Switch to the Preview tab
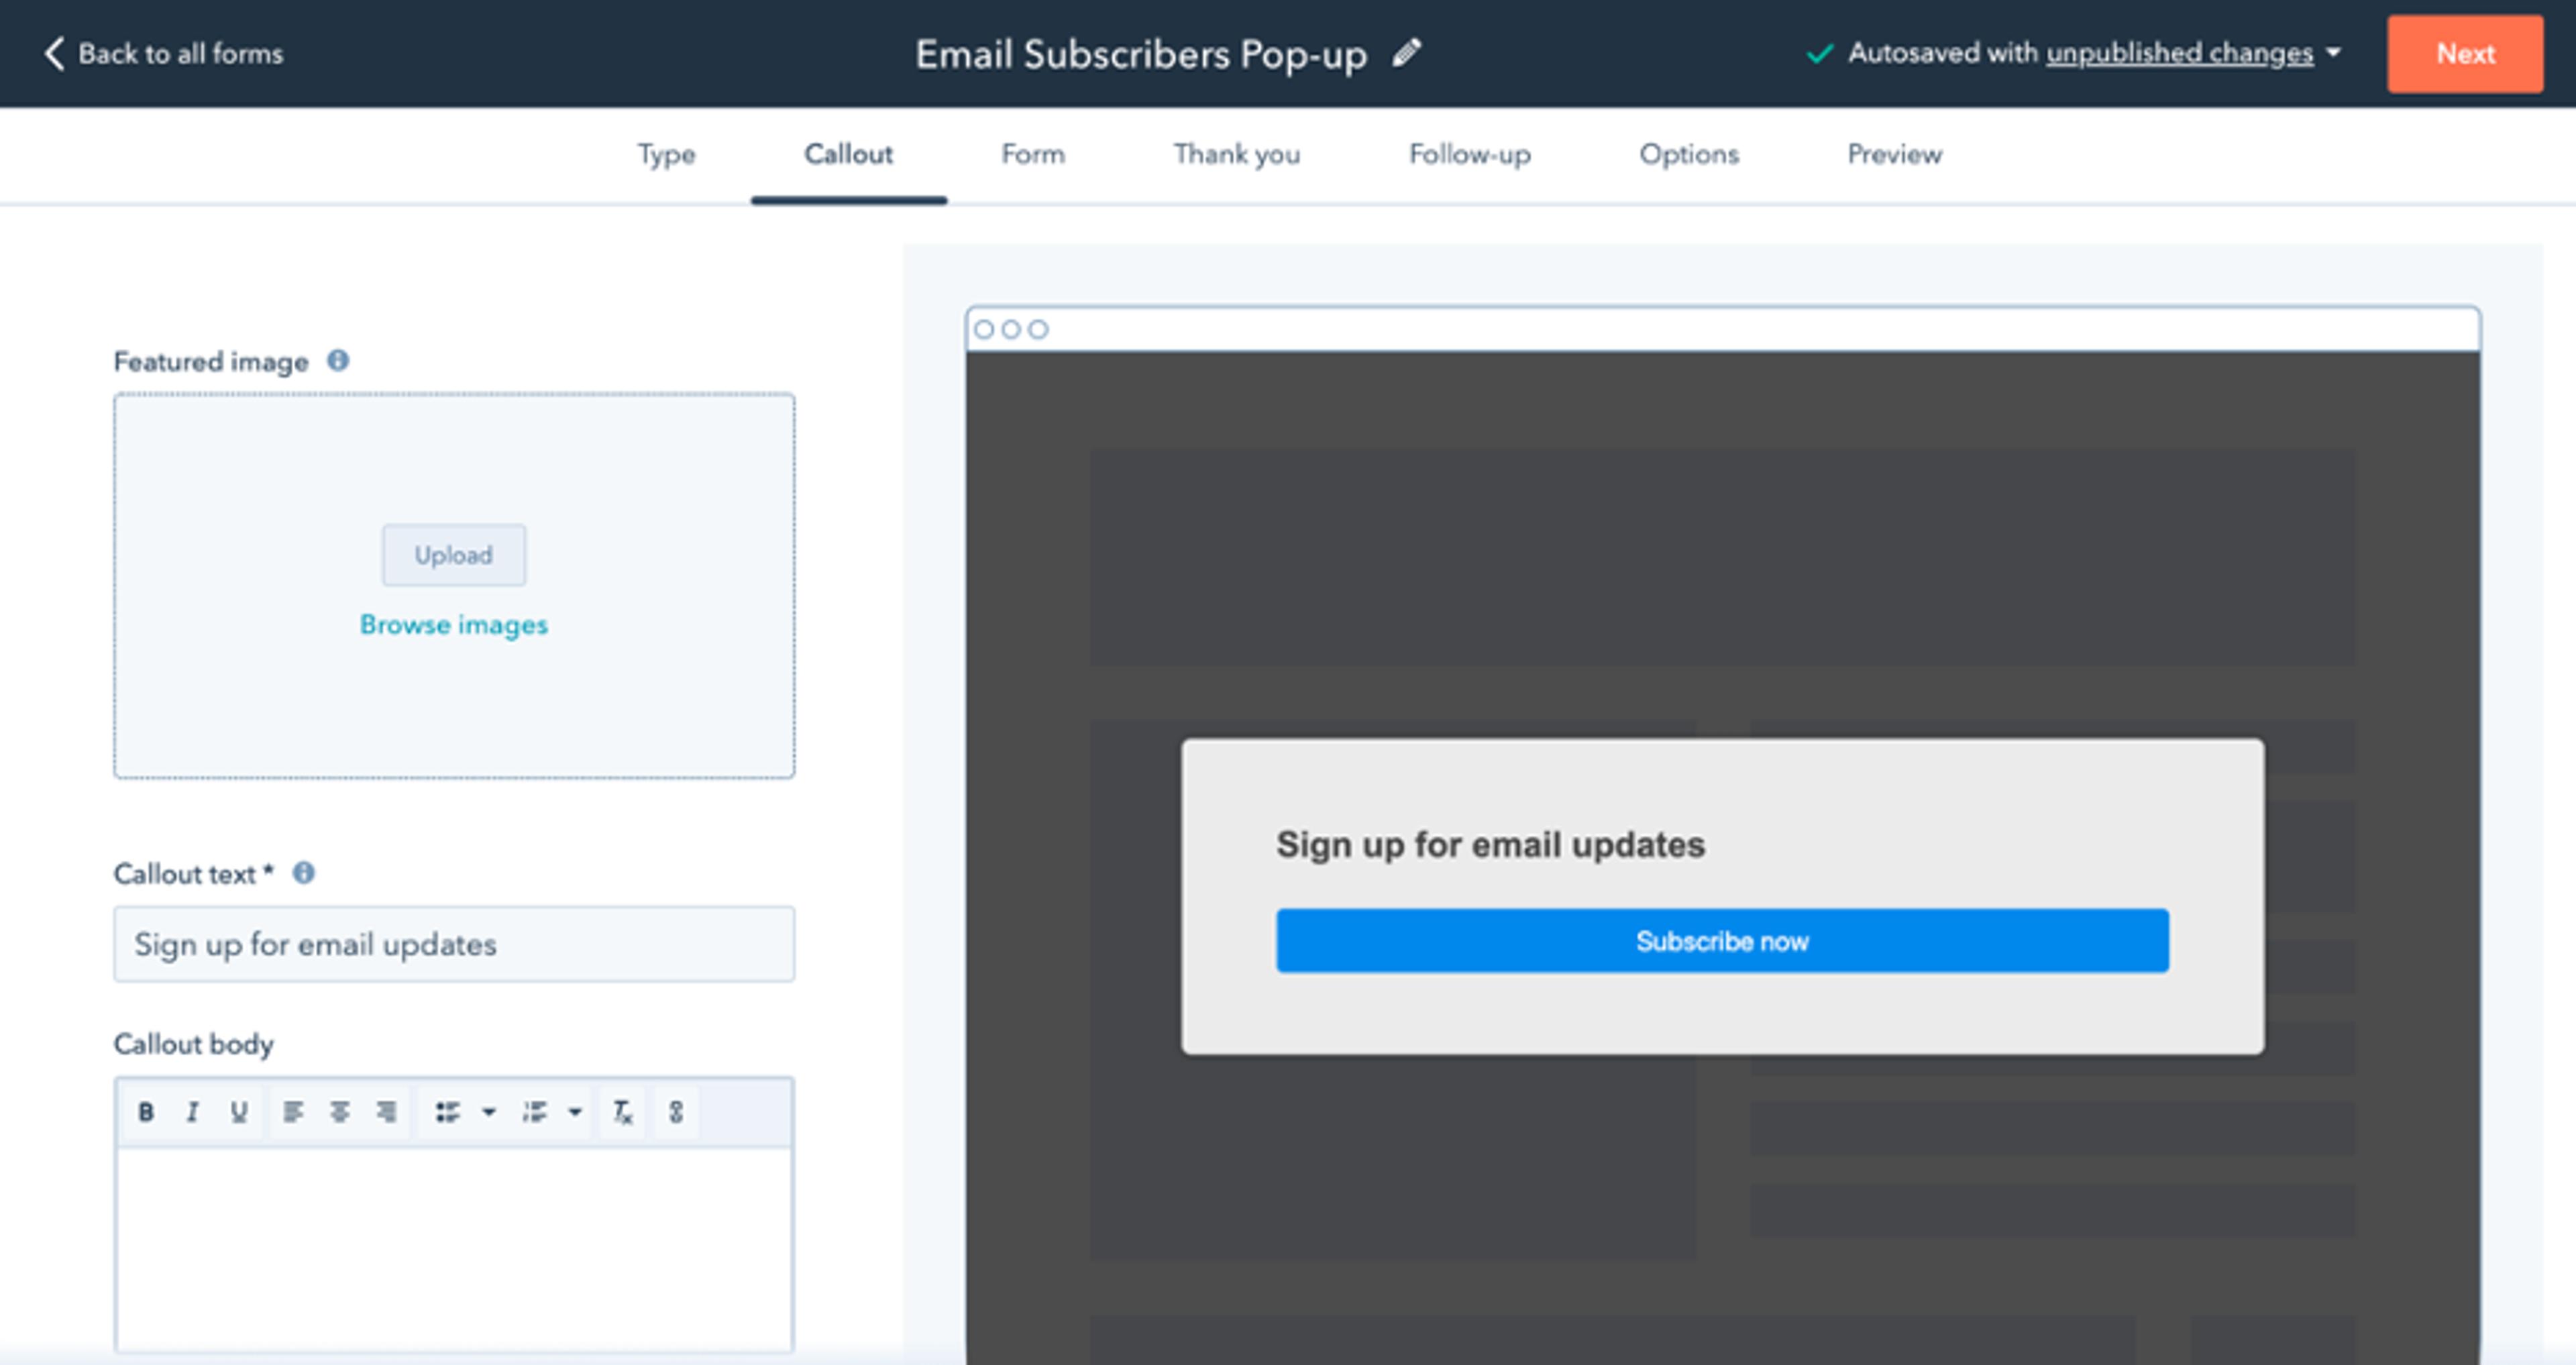 (x=1893, y=155)
